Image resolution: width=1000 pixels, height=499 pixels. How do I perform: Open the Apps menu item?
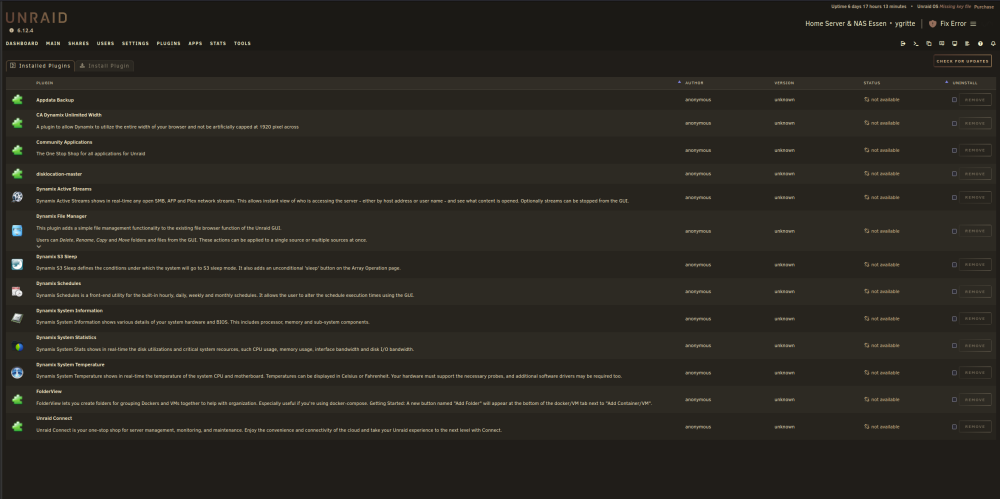pyautogui.click(x=195, y=43)
